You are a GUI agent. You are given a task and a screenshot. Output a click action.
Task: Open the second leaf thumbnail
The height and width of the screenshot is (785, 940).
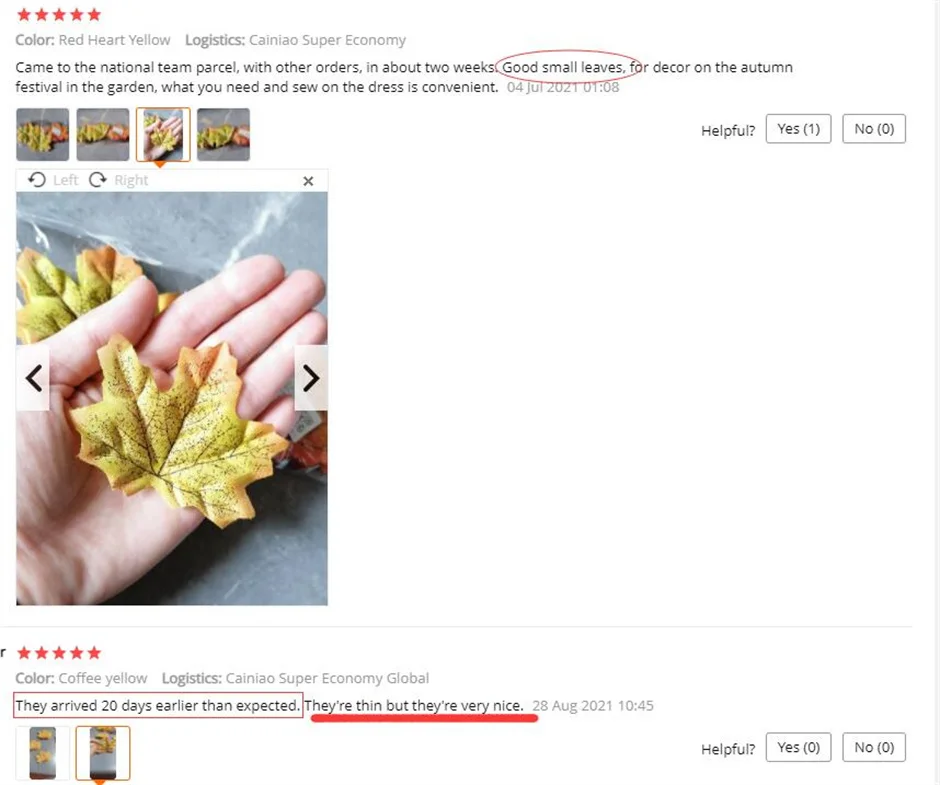click(103, 134)
